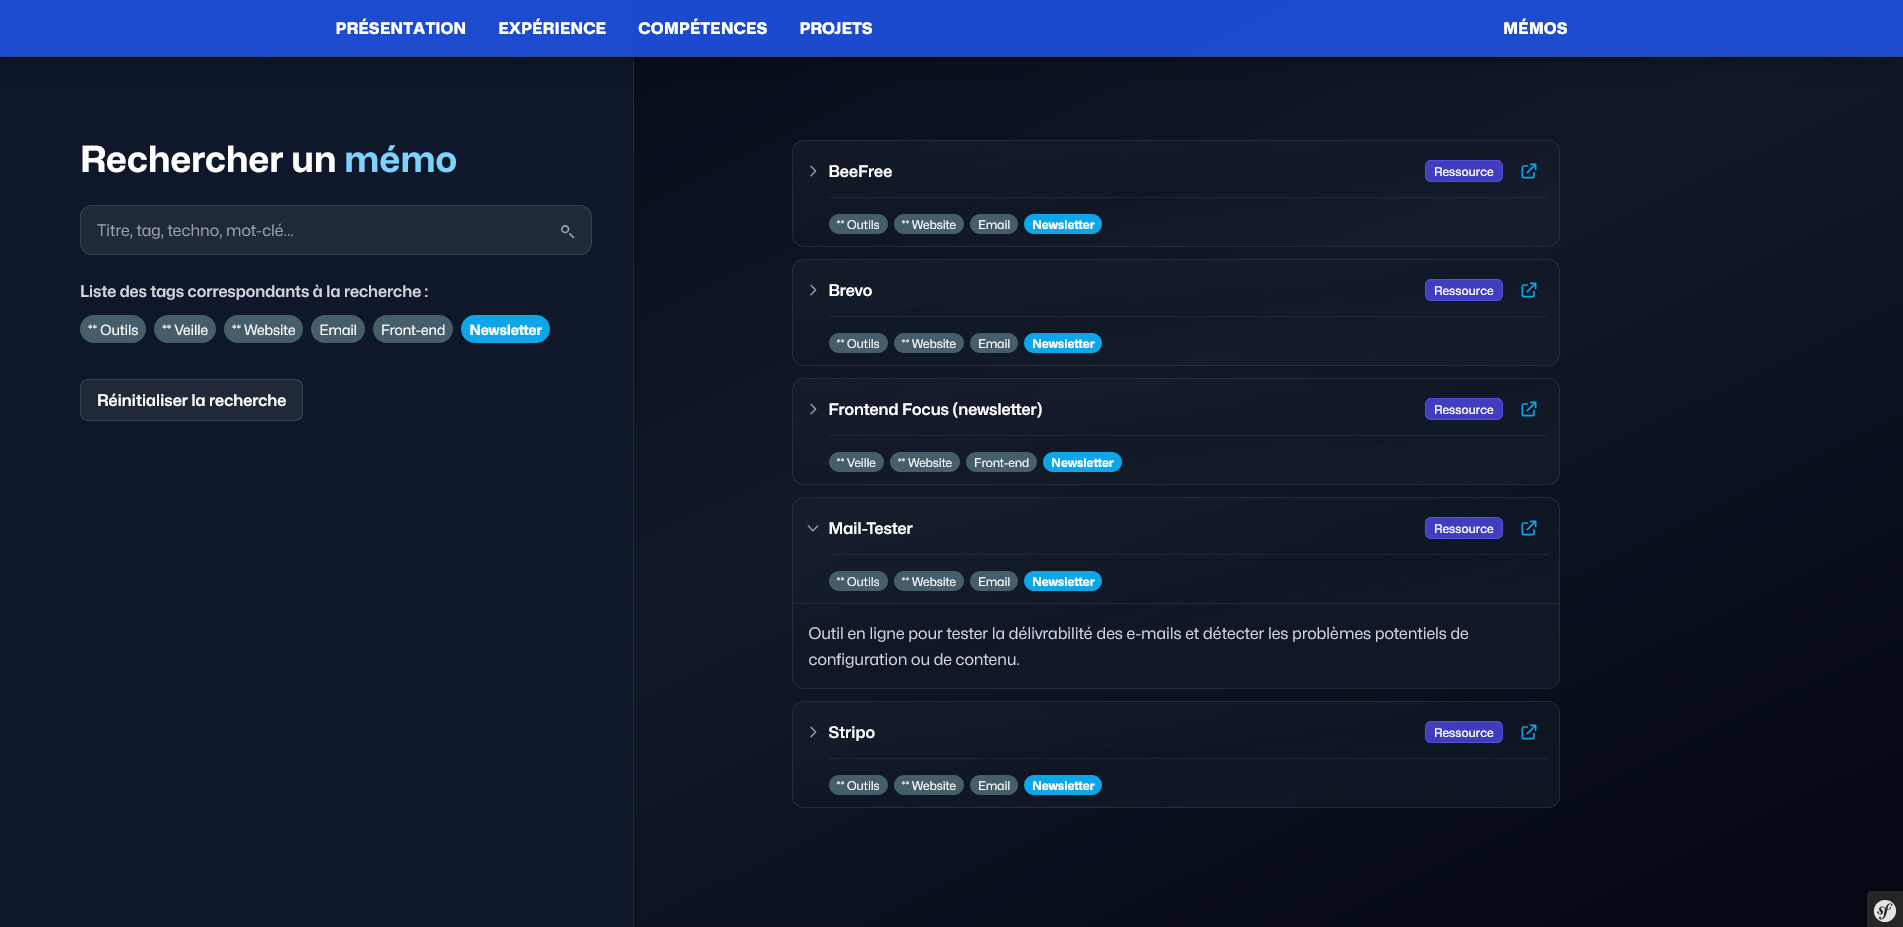This screenshot has height=927, width=1903.
Task: Expand the BeeFree memo
Action: [813, 171]
